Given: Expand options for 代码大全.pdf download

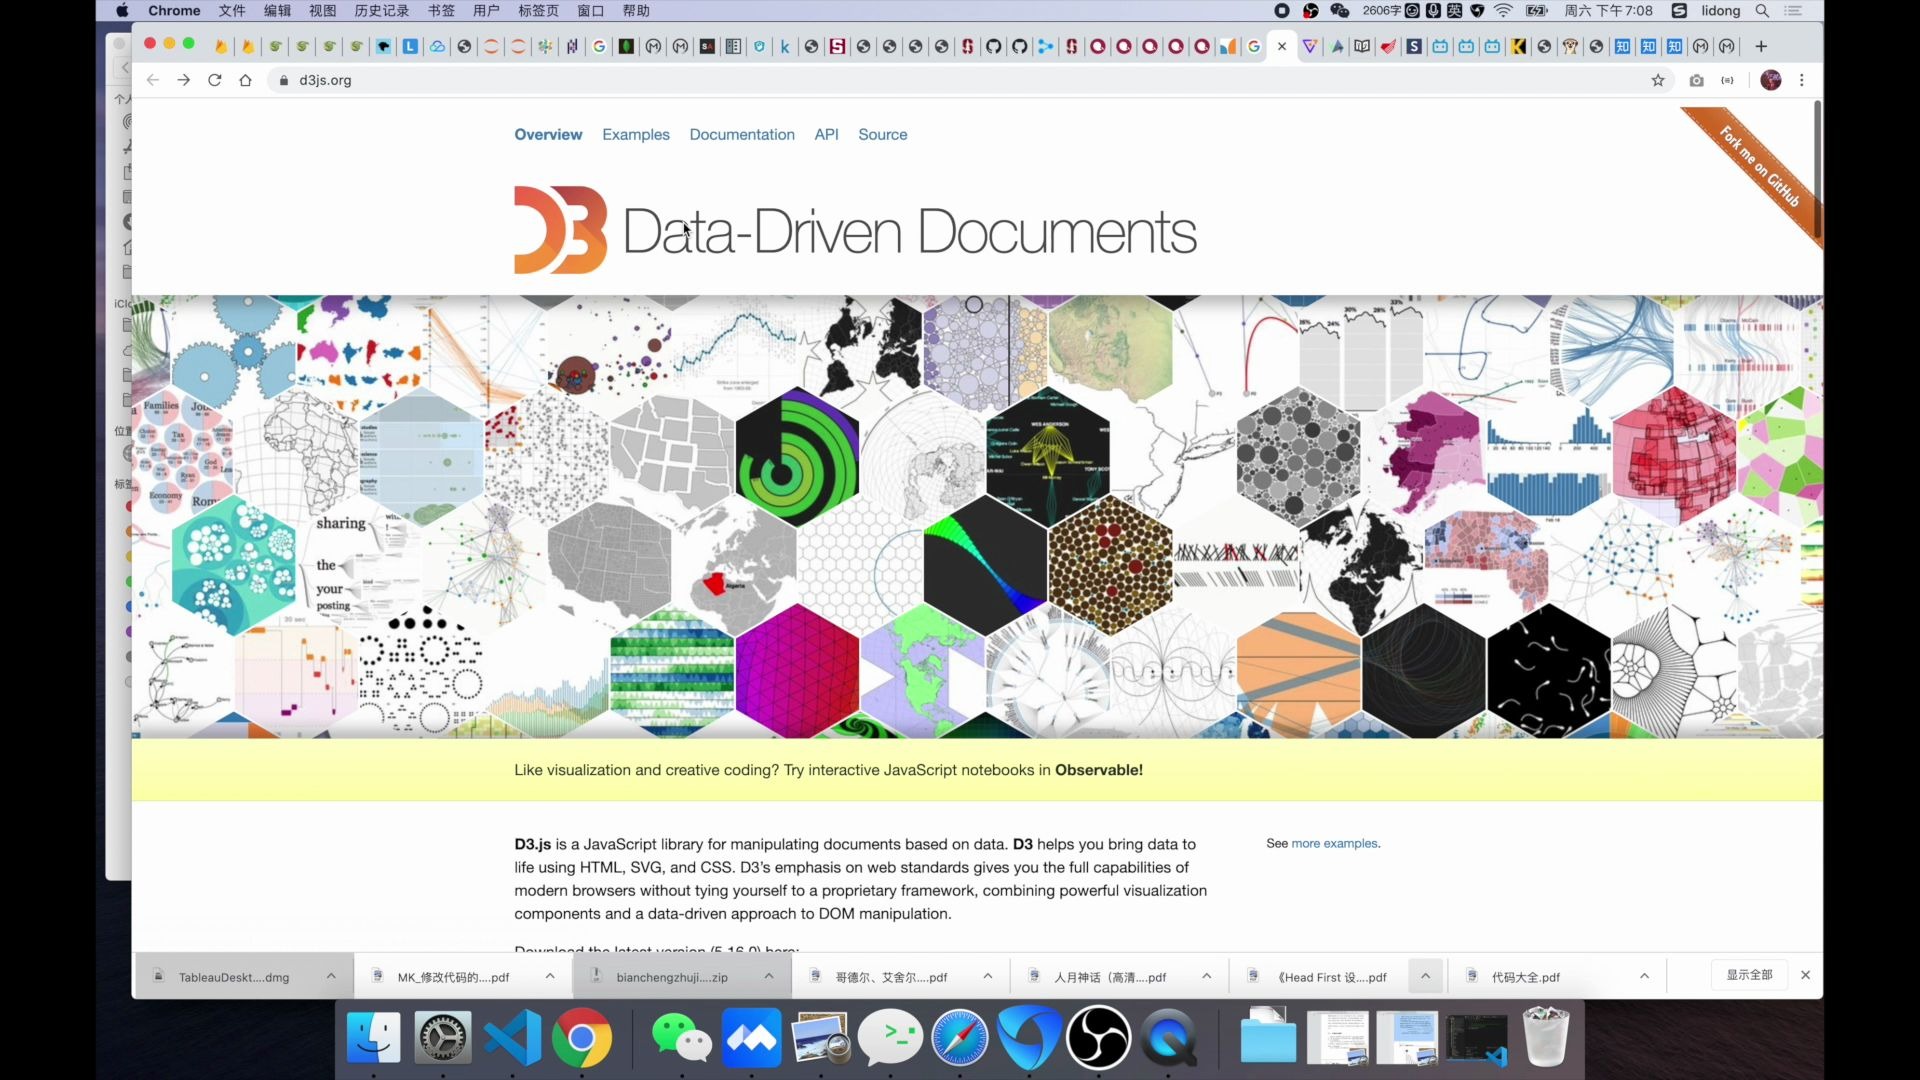Looking at the screenshot, I should (1644, 976).
